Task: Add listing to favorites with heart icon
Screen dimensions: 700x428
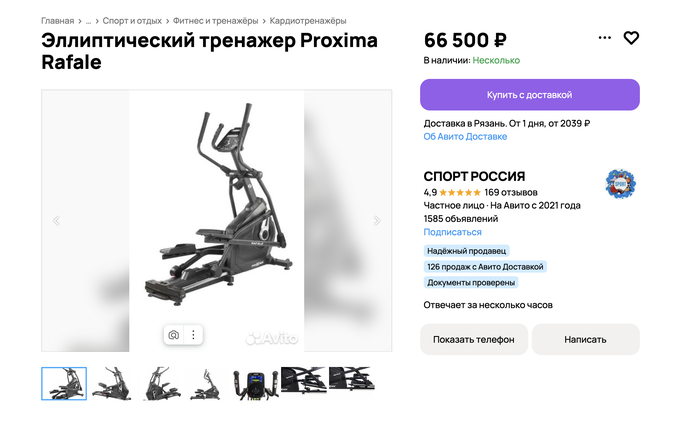Action: click(631, 38)
